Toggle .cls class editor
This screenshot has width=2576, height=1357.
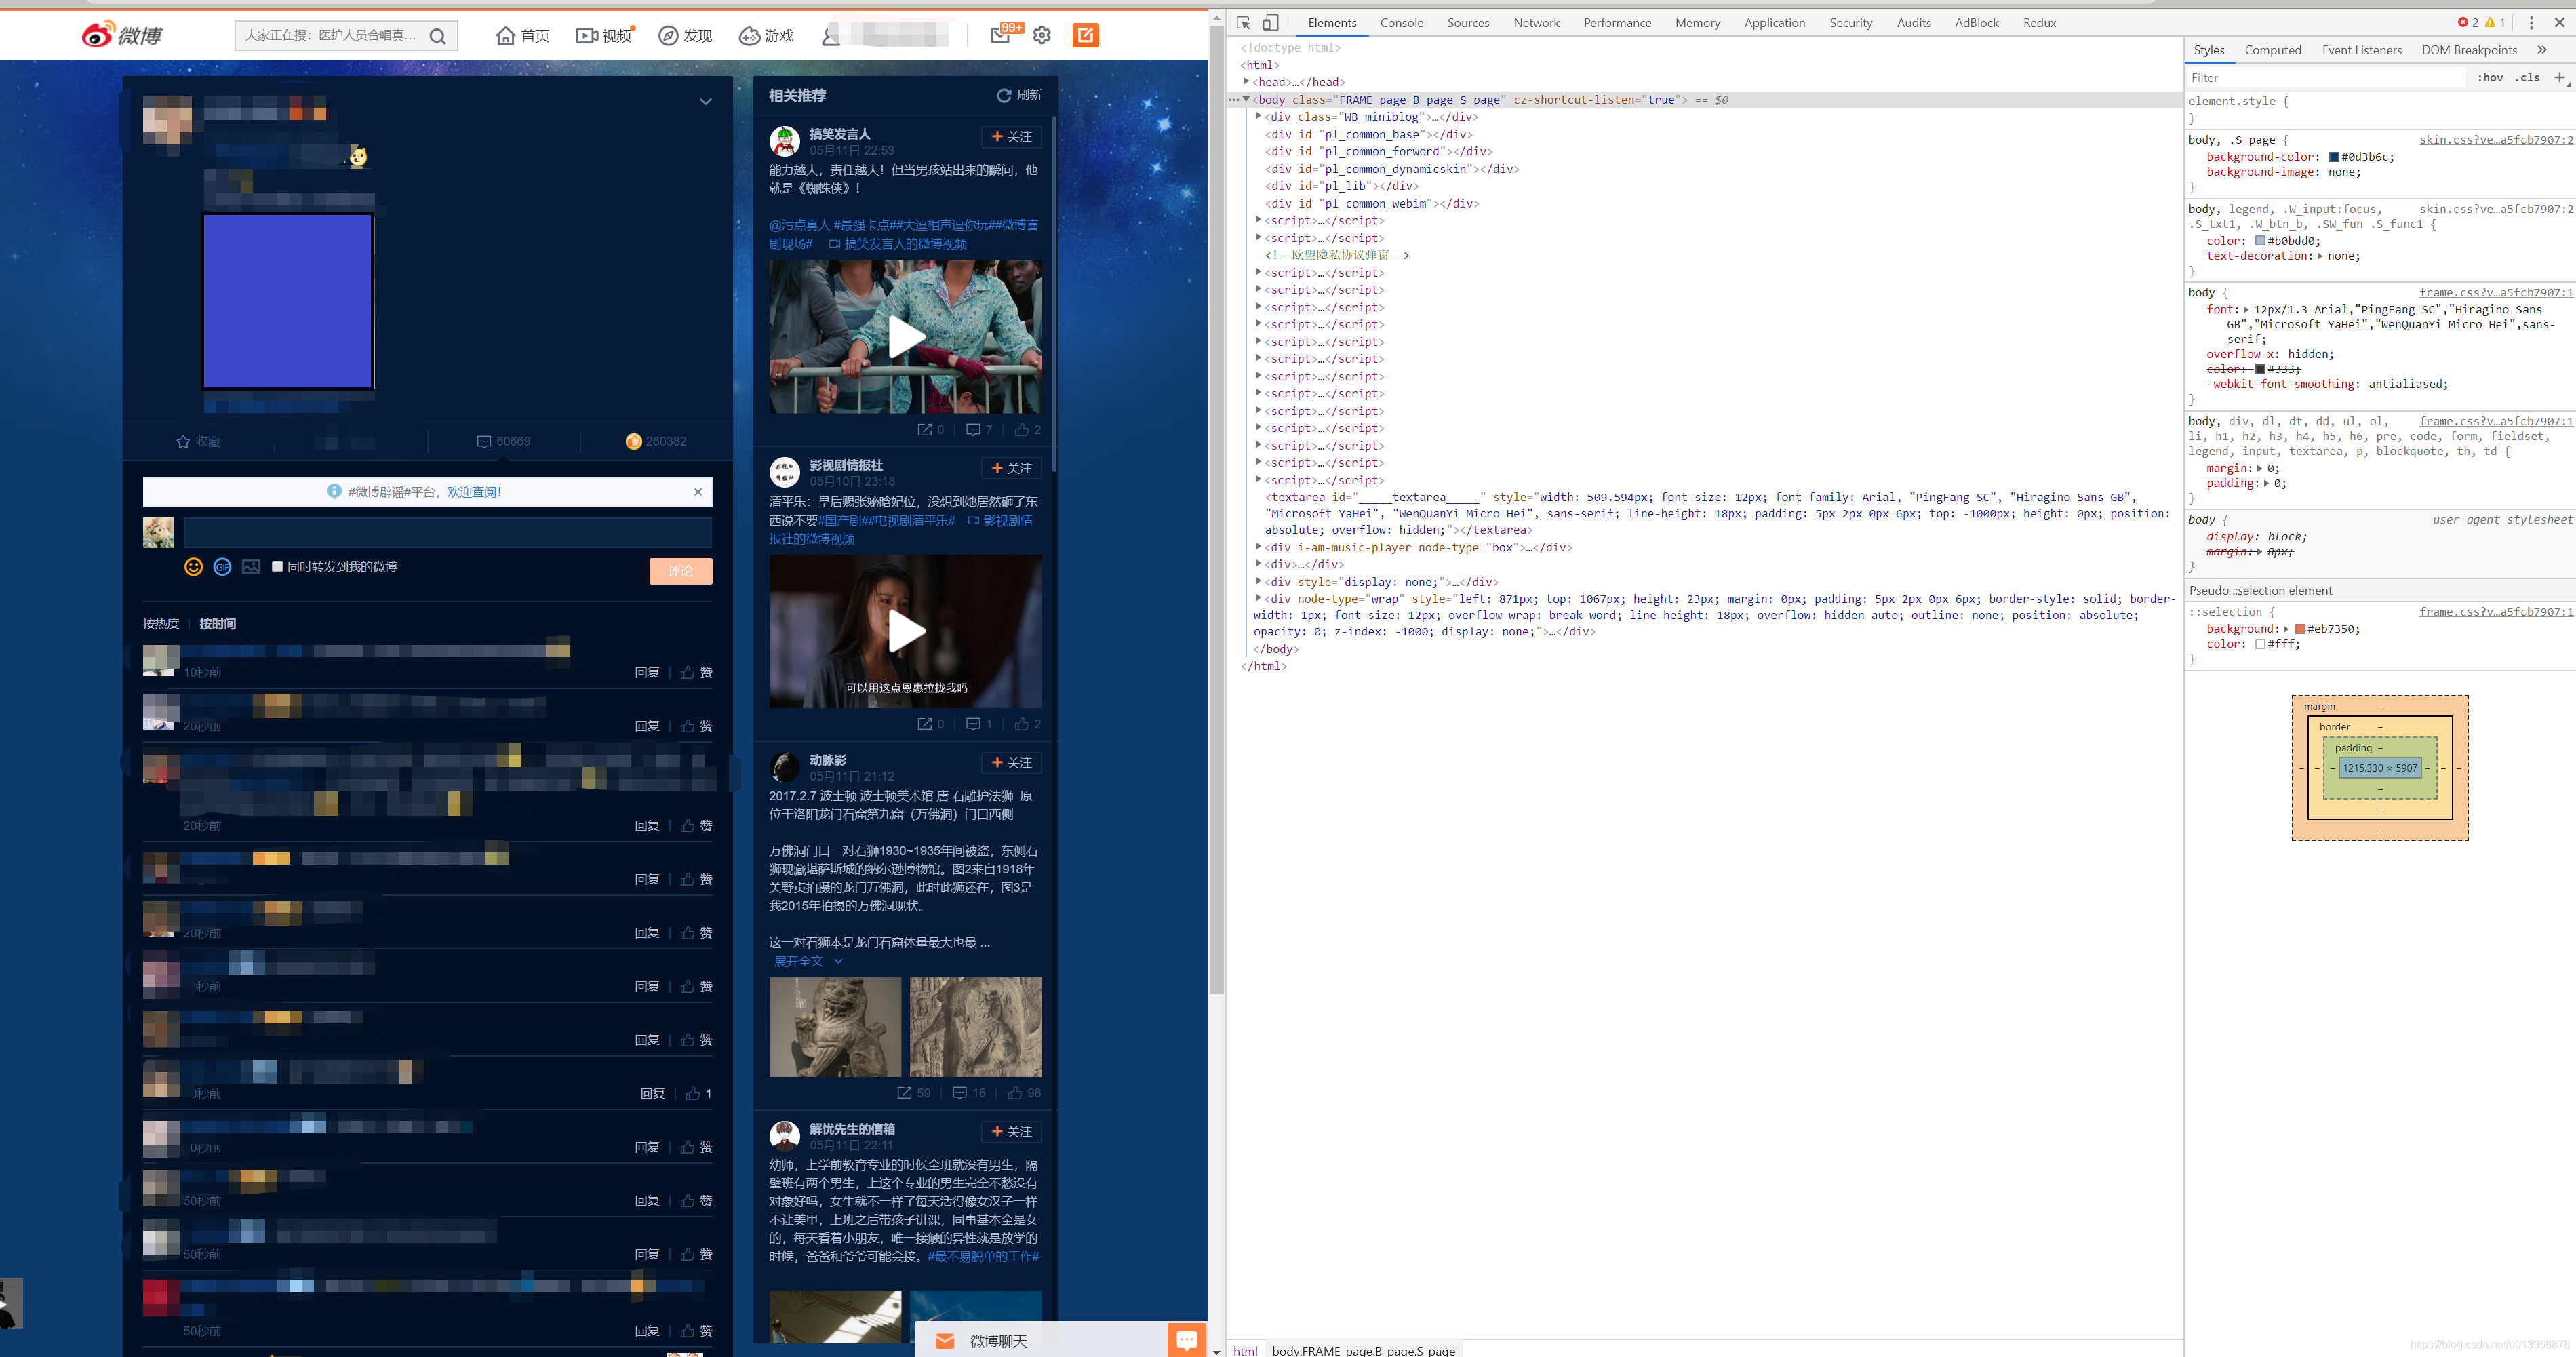2528,77
